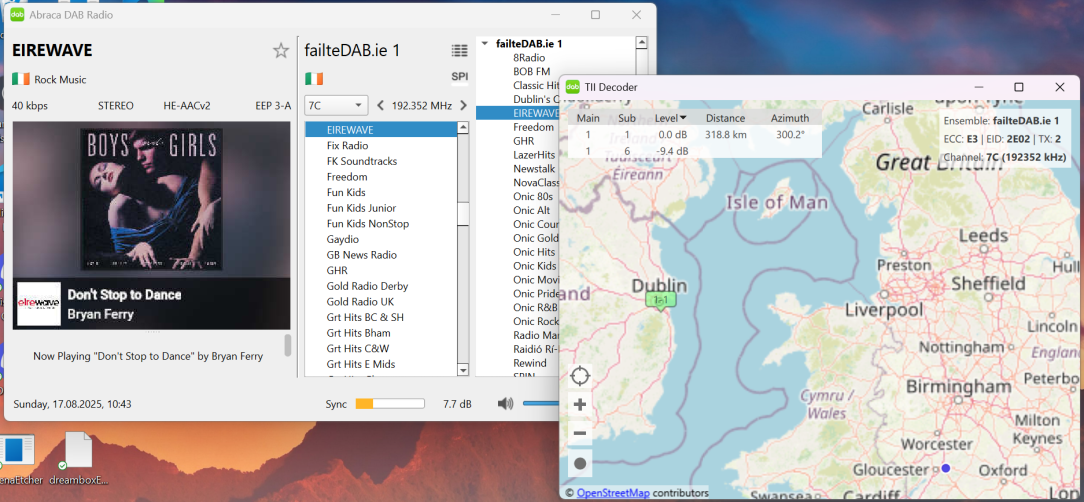This screenshot has height=502, width=1084.
Task: Open the OpenStreetMap attribution link
Action: pyautogui.click(x=613, y=493)
